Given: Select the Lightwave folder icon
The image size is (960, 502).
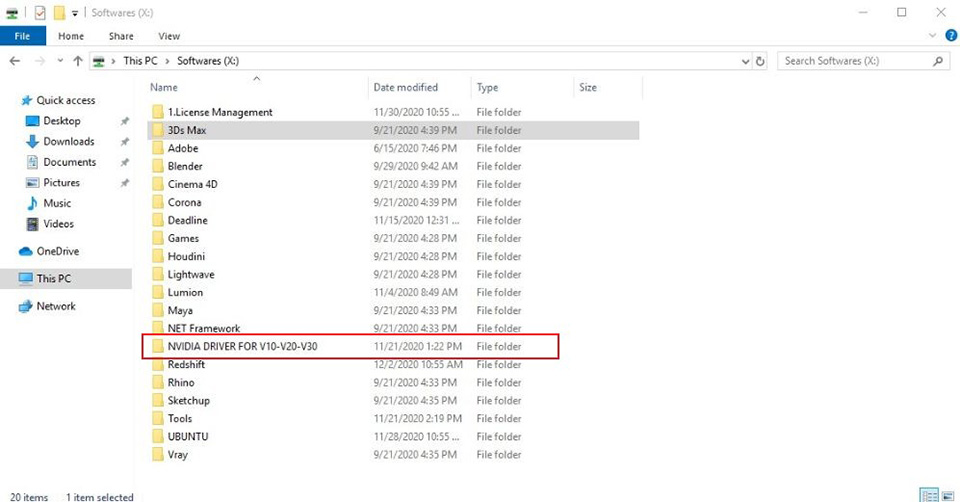Looking at the screenshot, I should [x=158, y=274].
